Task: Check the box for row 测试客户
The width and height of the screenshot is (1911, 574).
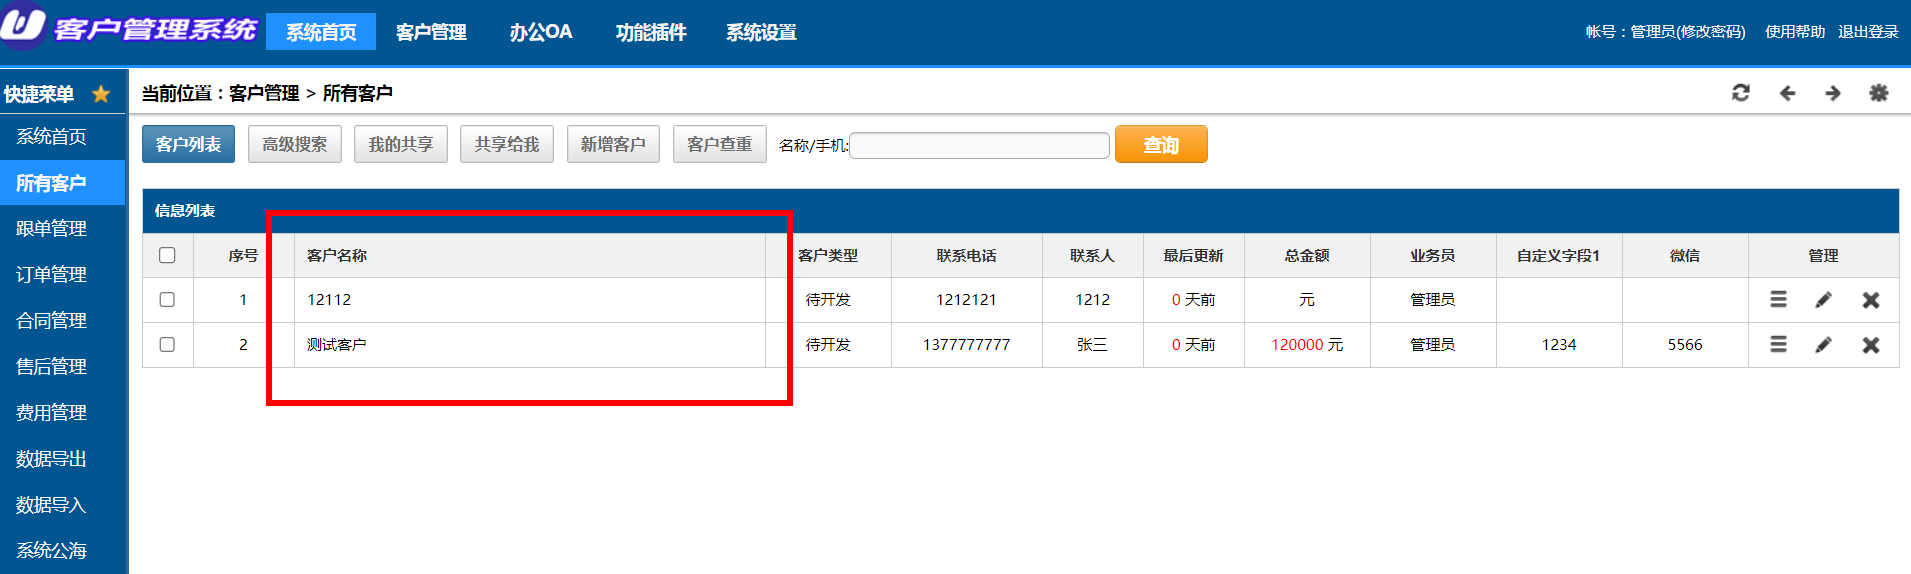Action: tap(167, 344)
